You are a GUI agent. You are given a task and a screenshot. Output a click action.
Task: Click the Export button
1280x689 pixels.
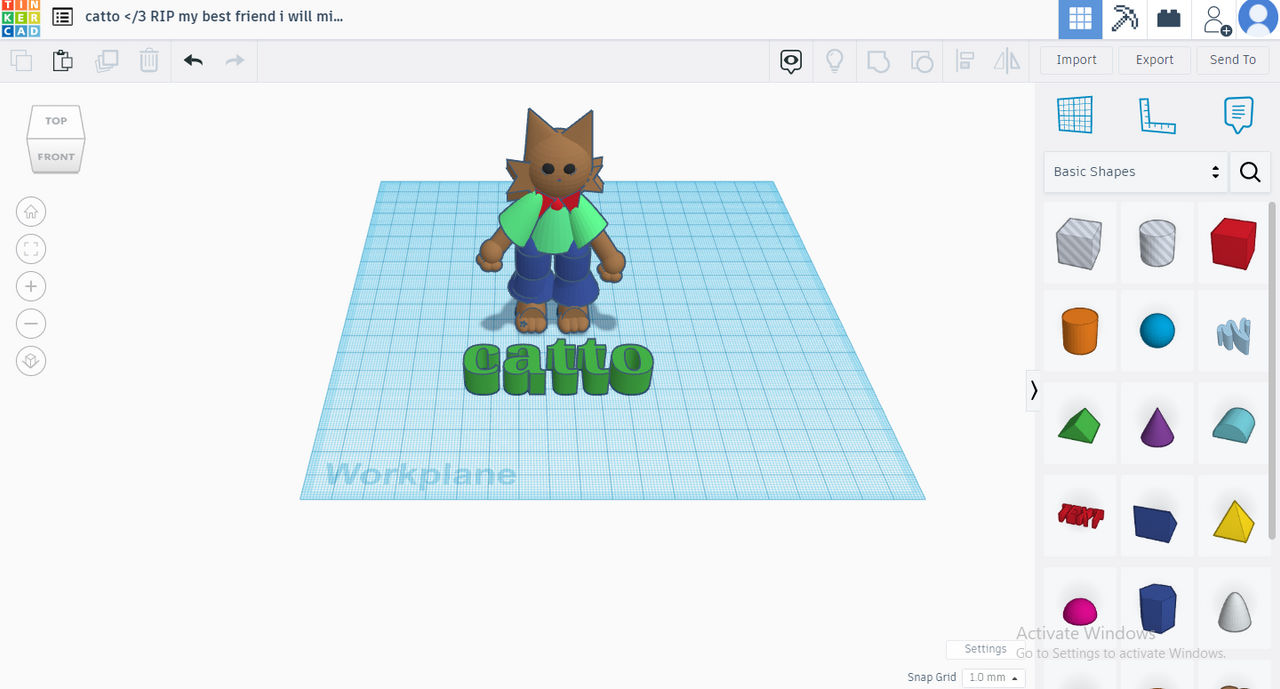point(1154,60)
